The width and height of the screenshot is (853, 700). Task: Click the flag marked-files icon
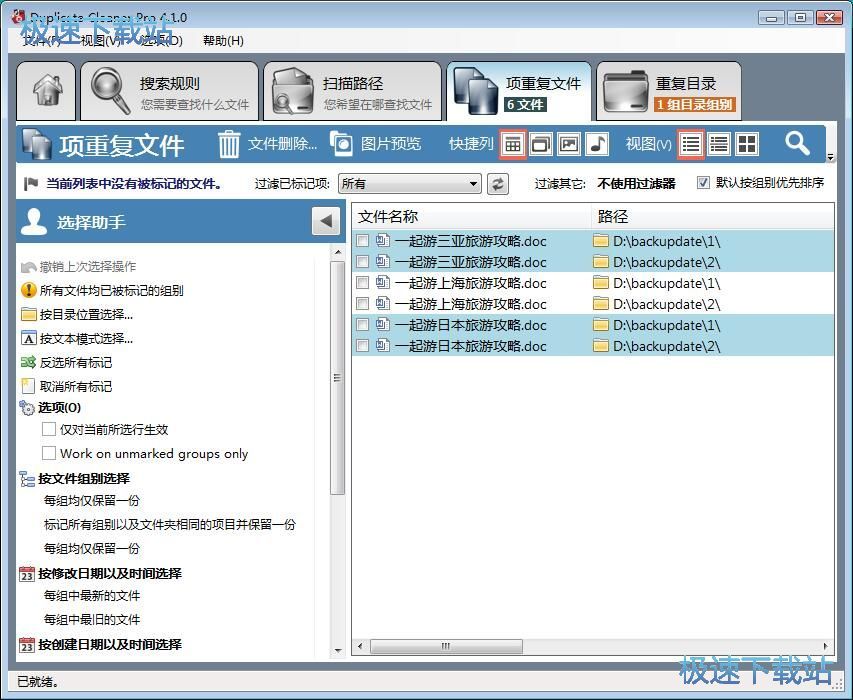pyautogui.click(x=30, y=184)
